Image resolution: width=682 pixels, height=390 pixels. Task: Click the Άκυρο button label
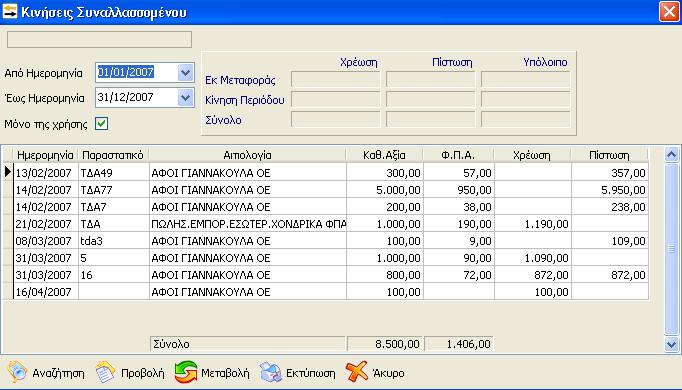click(x=388, y=373)
